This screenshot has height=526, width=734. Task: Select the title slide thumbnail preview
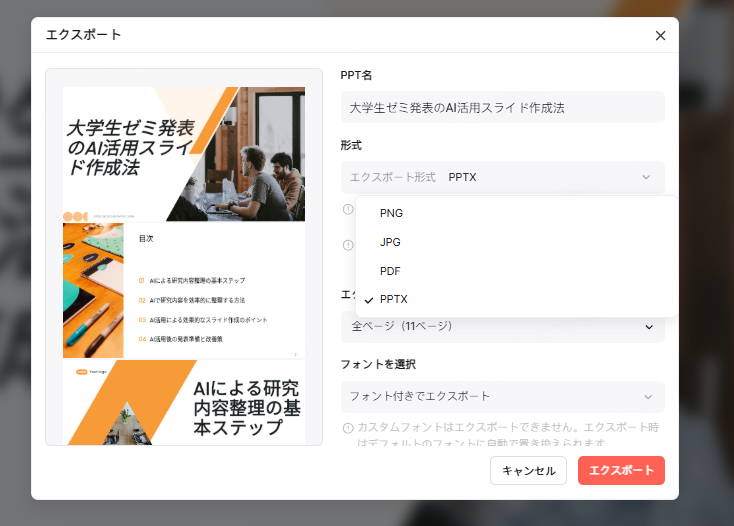(x=184, y=154)
